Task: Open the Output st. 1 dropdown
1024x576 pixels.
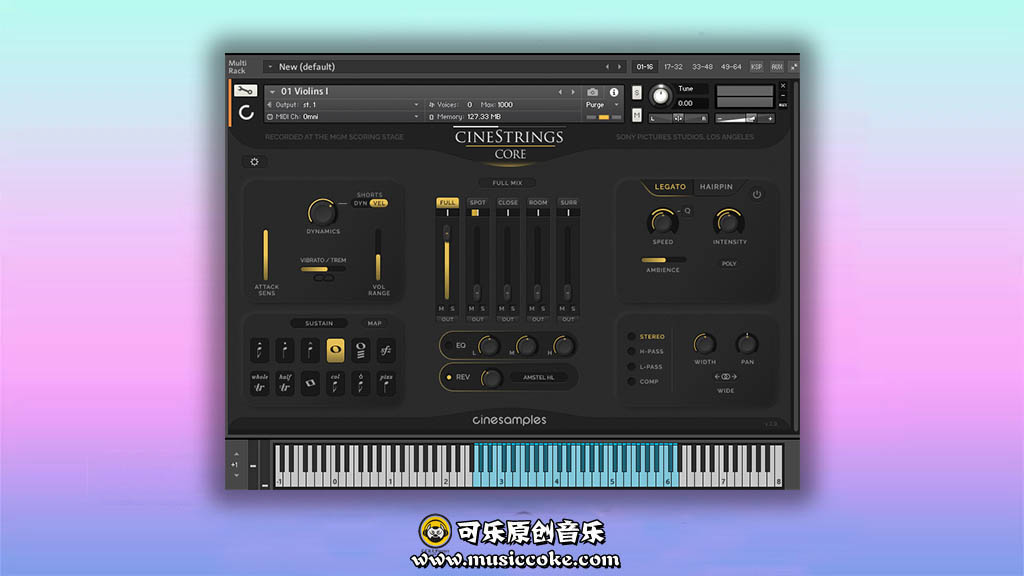Action: tap(416, 104)
